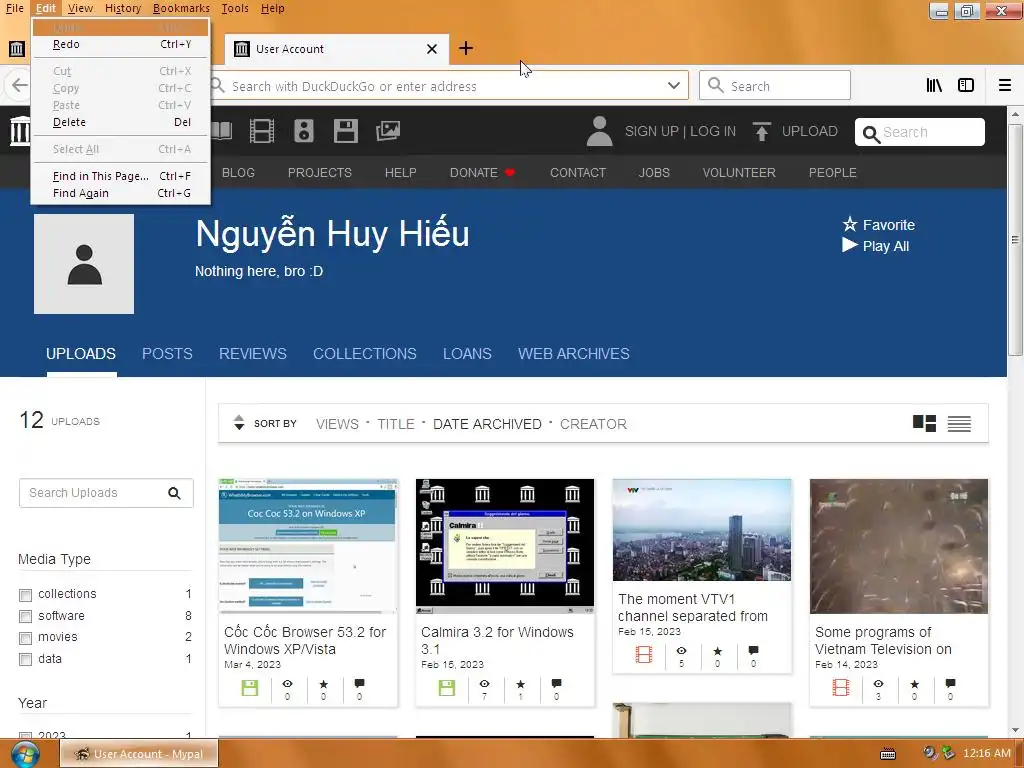Click Cốc Cốc Browser green floppy icon
Viewport: 1024px width, 768px height.
[249, 688]
